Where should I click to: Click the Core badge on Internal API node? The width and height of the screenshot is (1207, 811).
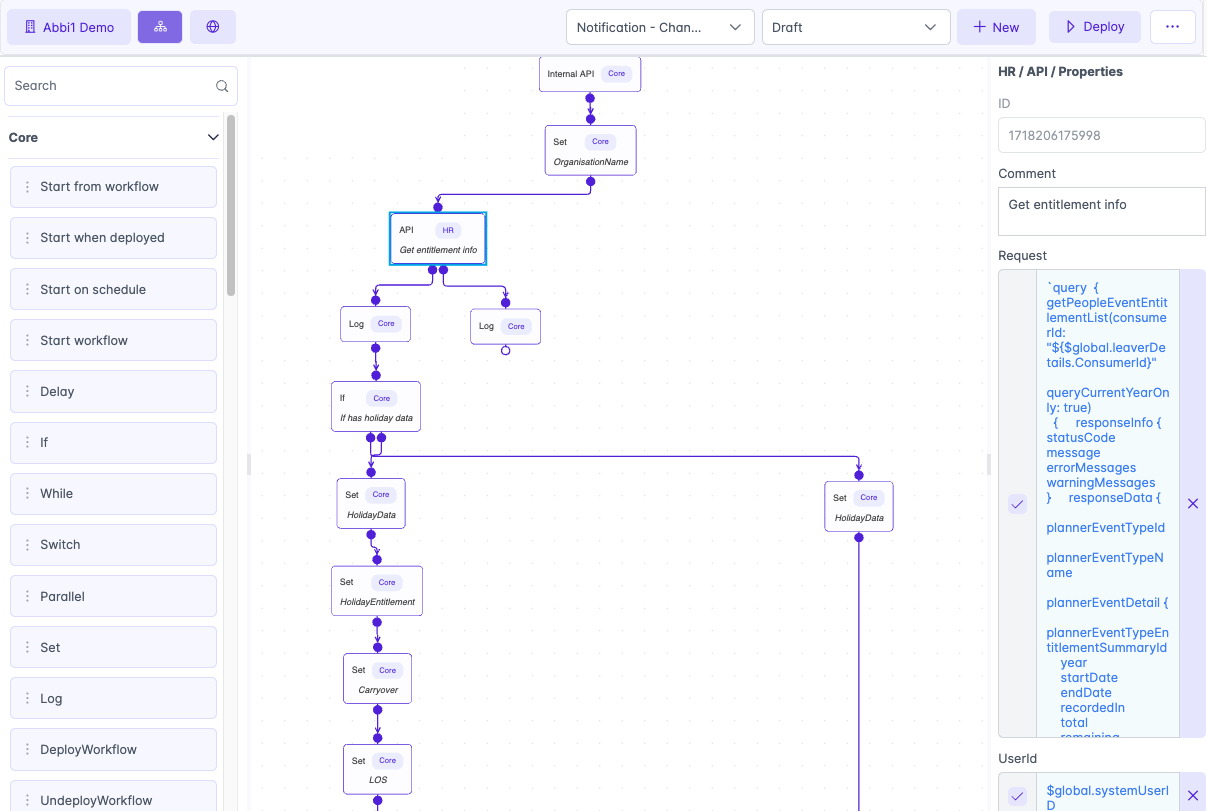pos(617,73)
